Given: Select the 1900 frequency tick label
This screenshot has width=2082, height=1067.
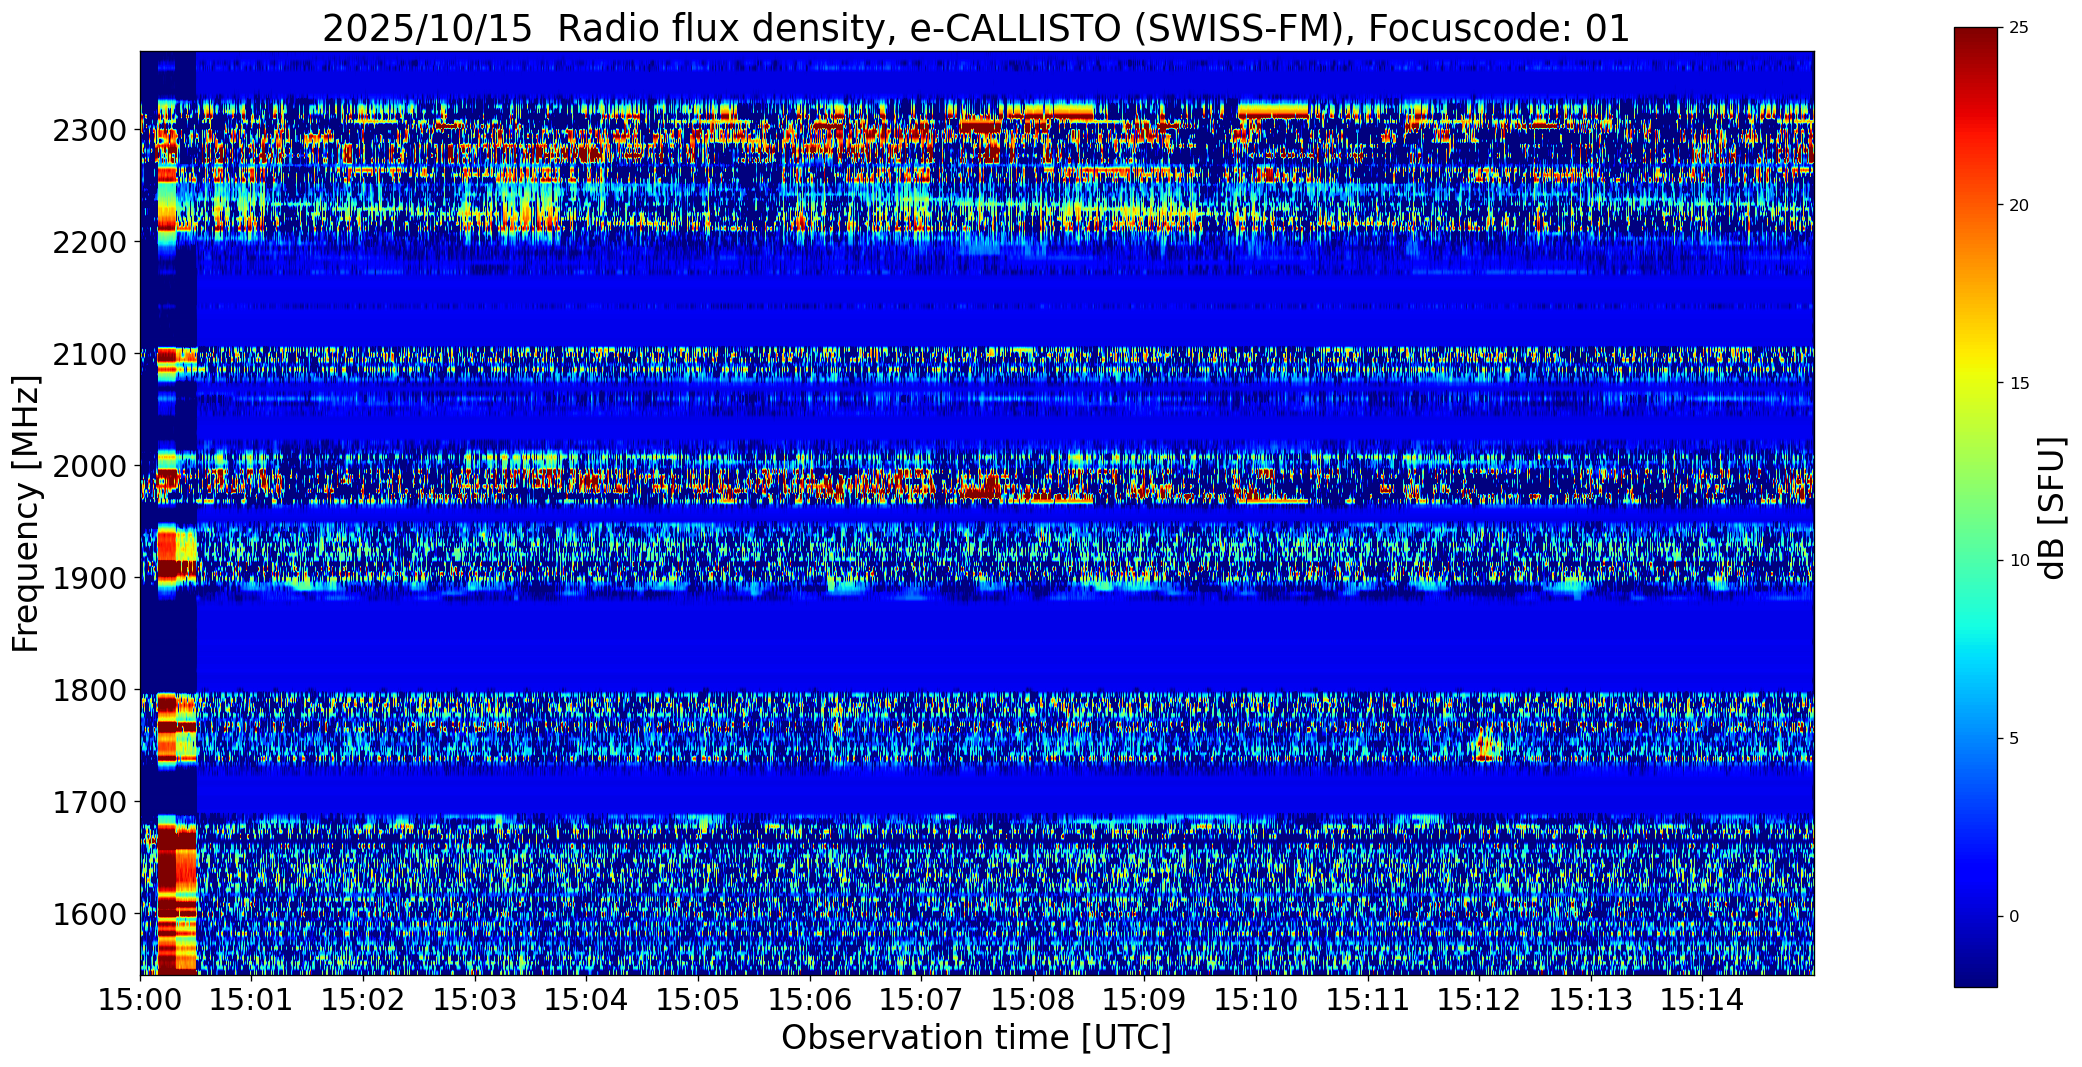Looking at the screenshot, I should tap(92, 579).
